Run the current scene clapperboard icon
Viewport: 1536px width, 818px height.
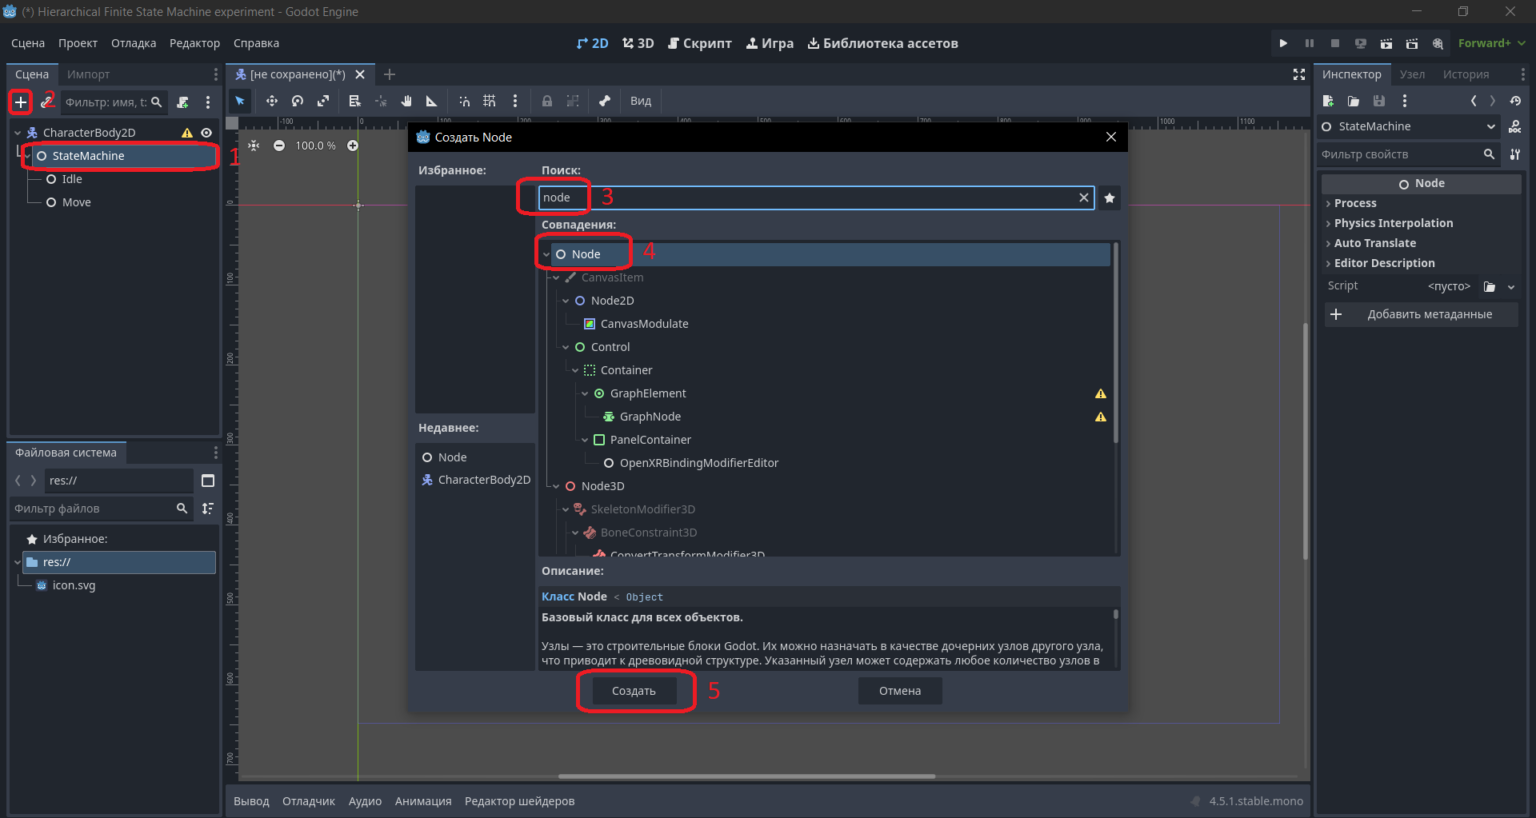tap(1386, 43)
